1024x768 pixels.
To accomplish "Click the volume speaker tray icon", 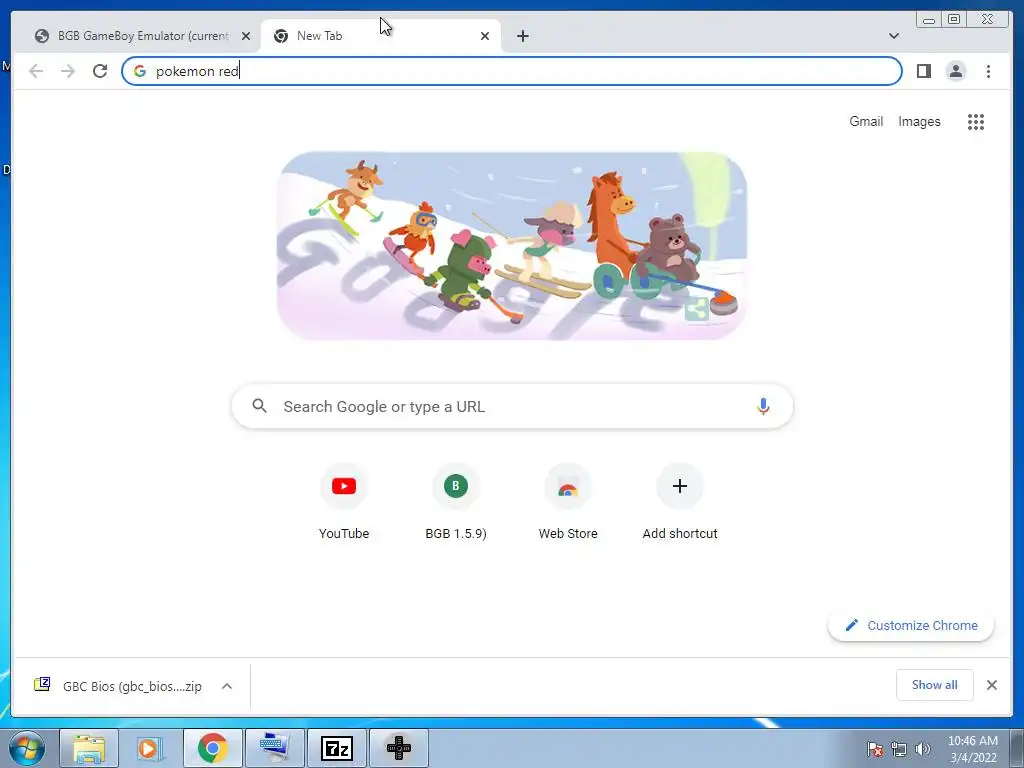I will (x=922, y=749).
